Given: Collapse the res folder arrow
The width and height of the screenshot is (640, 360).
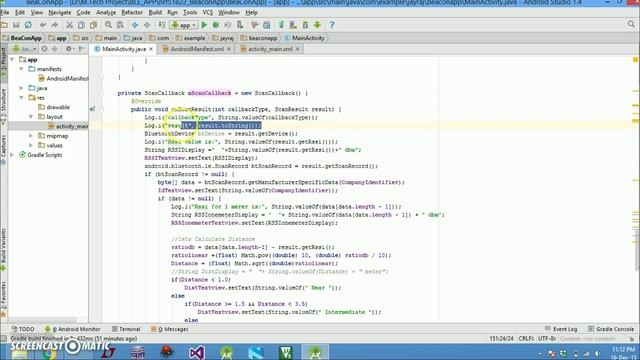Looking at the screenshot, I should [21, 98].
